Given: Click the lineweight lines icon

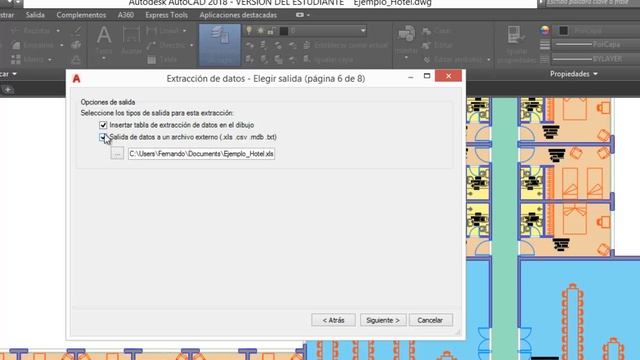Looking at the screenshot, I should (544, 44).
